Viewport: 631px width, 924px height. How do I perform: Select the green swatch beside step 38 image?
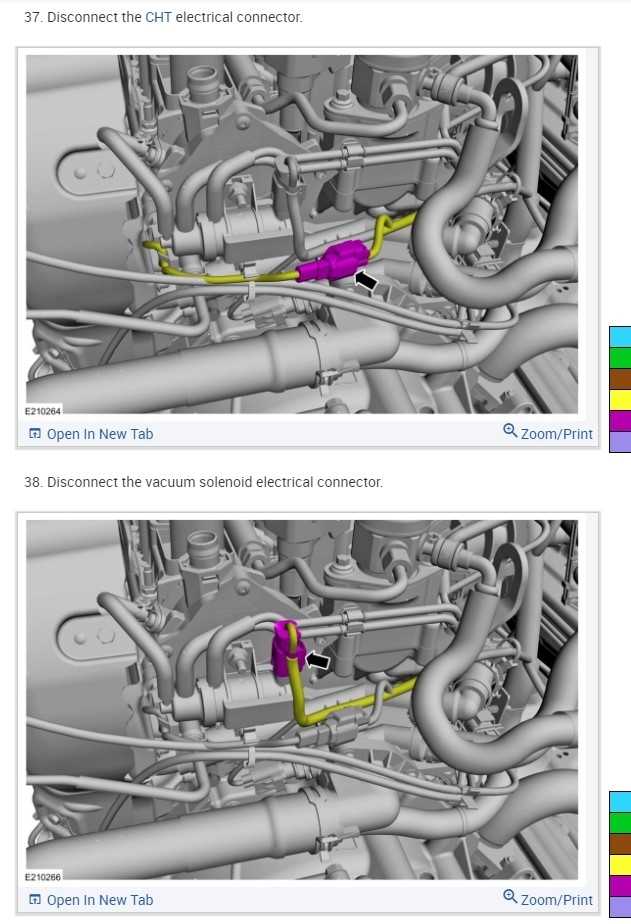coord(620,823)
